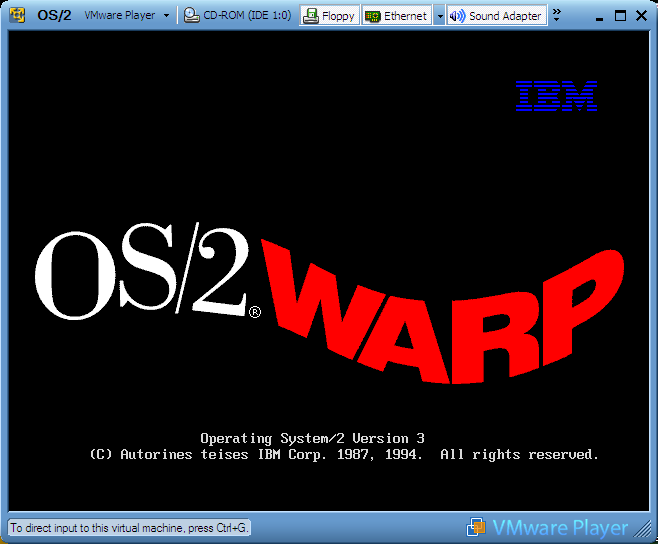This screenshot has width=658, height=544.
Task: Grab the resize grip at the window corner
Action: (643, 529)
